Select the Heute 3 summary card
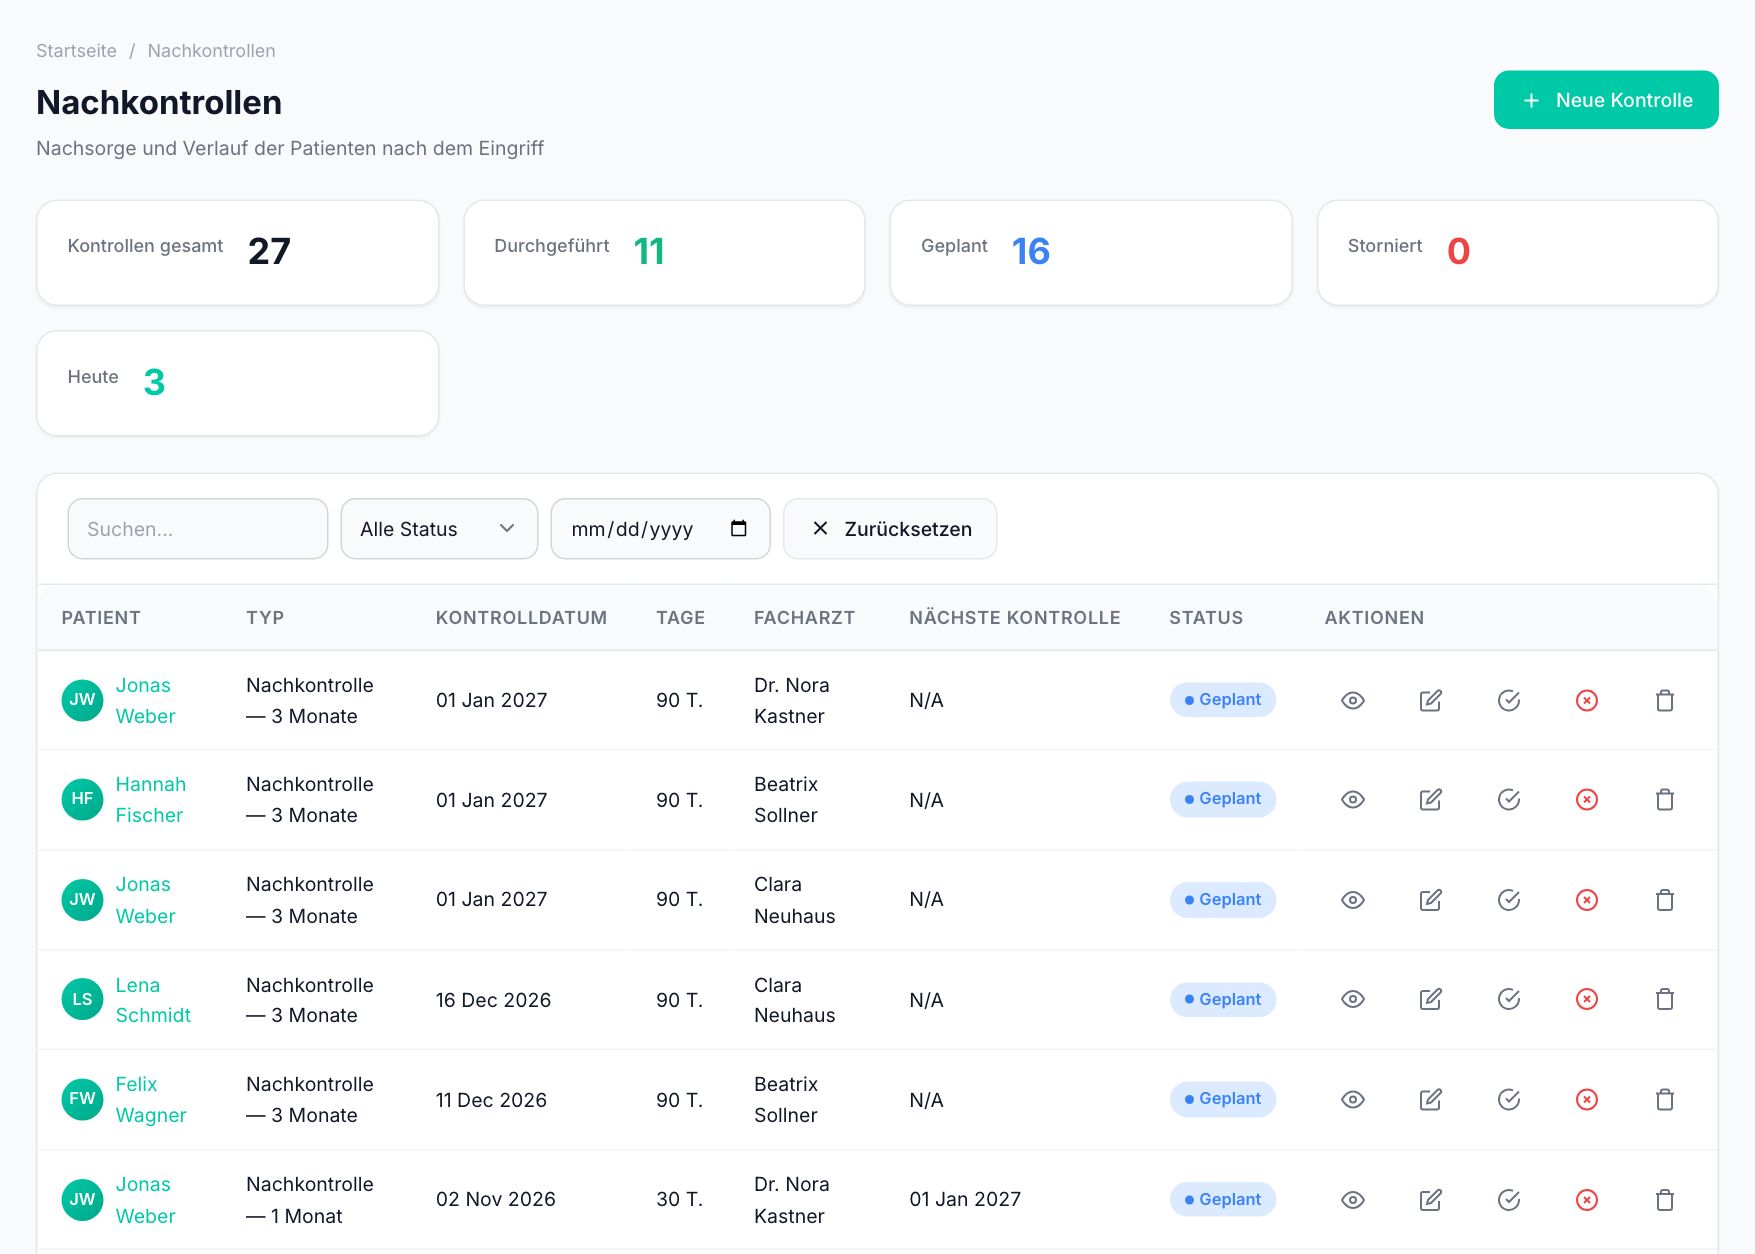Image resolution: width=1755 pixels, height=1254 pixels. (237, 383)
